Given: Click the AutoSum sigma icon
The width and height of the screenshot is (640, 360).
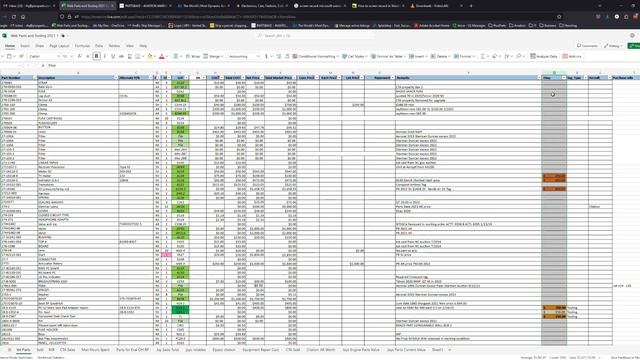Looking at the screenshot, I should point(484,56).
